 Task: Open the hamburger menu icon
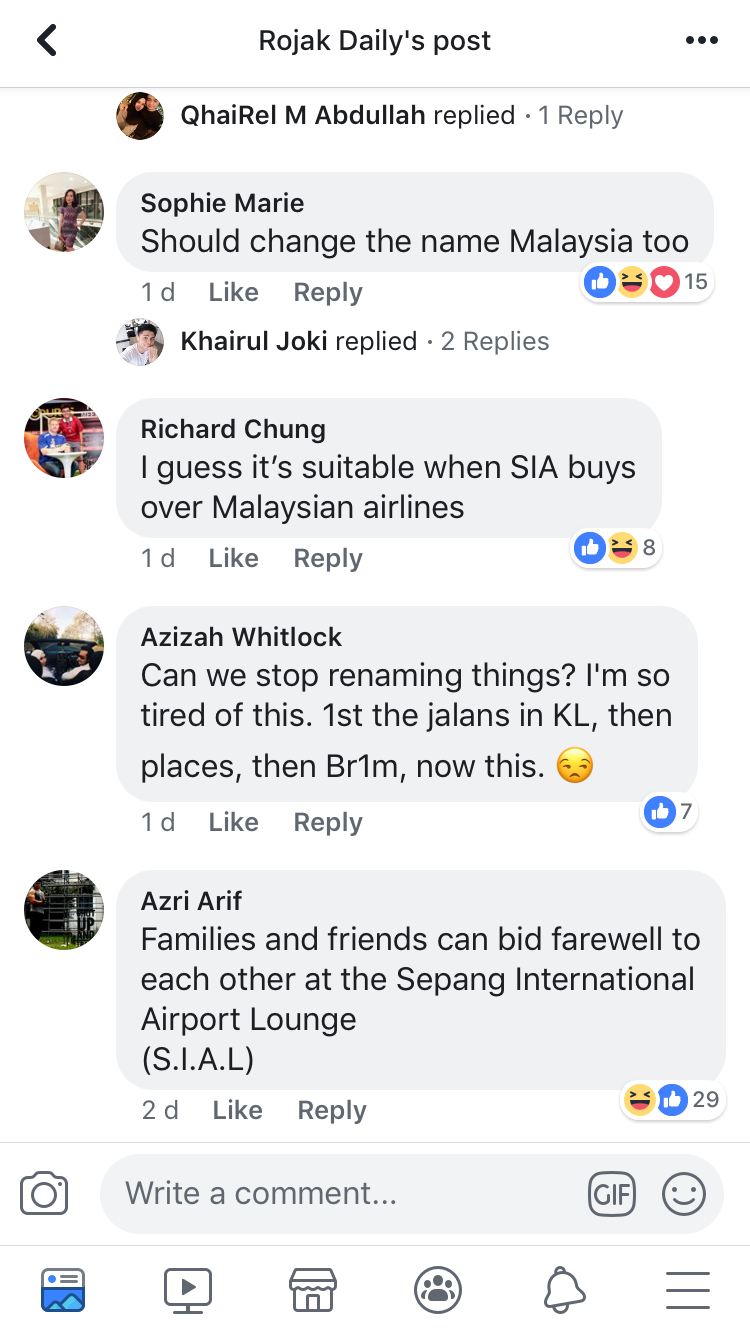pos(687,1290)
